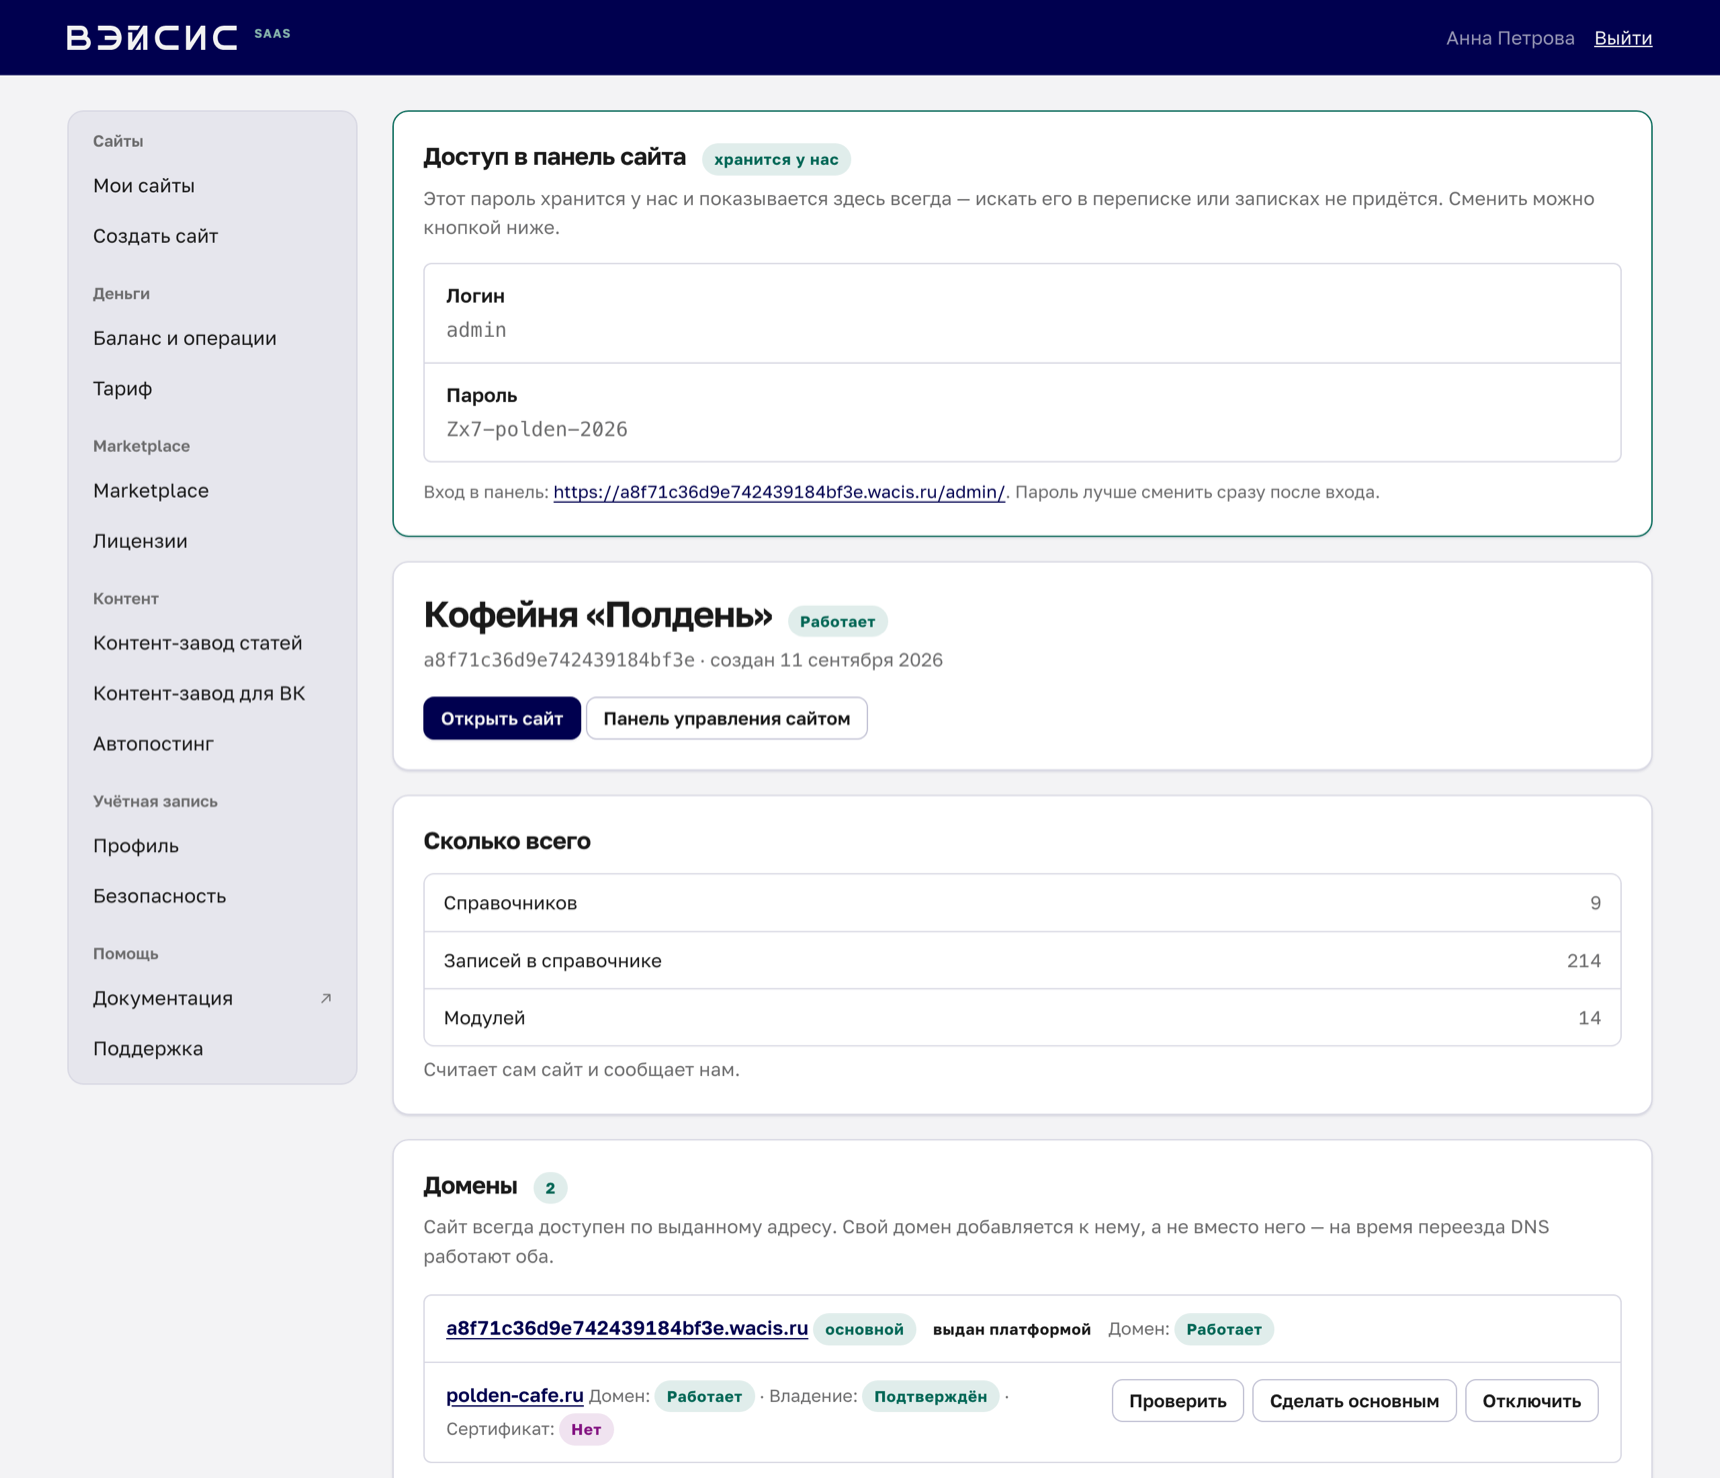Open the external link arrow next to Документация
Viewport: 1720px width, 1478px height.
[326, 998]
